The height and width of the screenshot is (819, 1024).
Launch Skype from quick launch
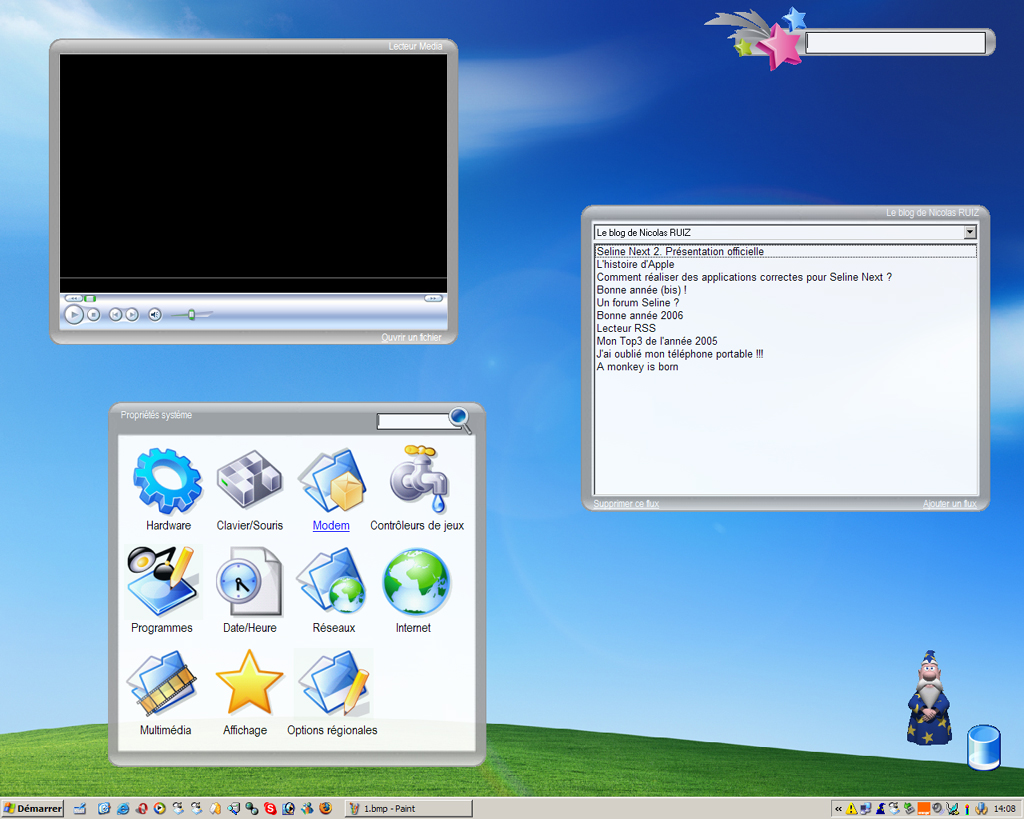tap(270, 809)
